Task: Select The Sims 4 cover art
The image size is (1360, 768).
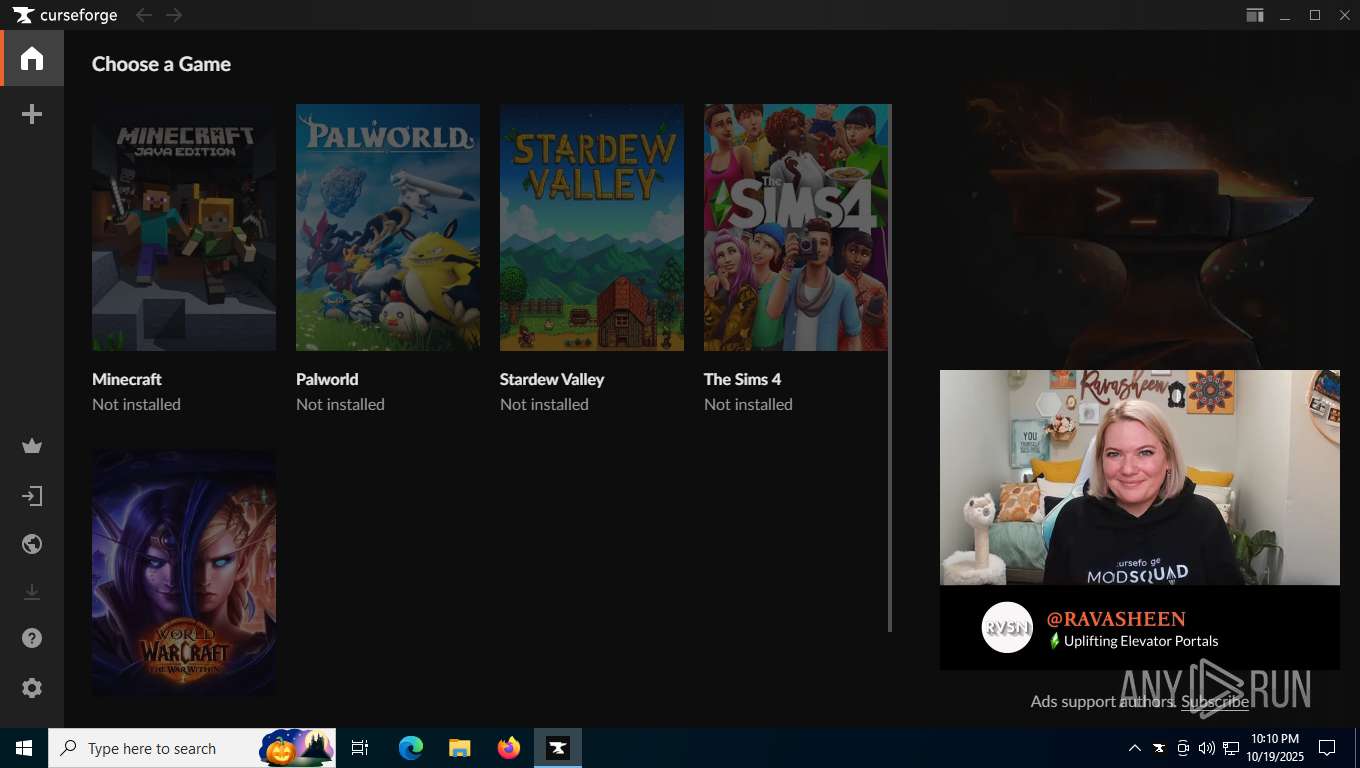Action: 796,227
